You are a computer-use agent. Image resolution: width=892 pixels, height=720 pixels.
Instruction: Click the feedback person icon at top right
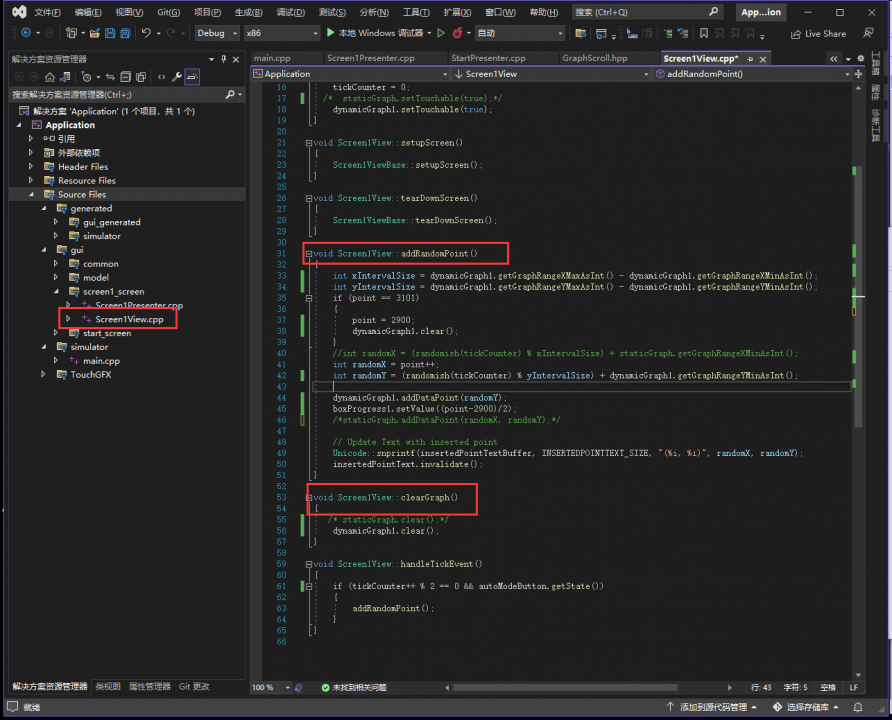pos(868,33)
